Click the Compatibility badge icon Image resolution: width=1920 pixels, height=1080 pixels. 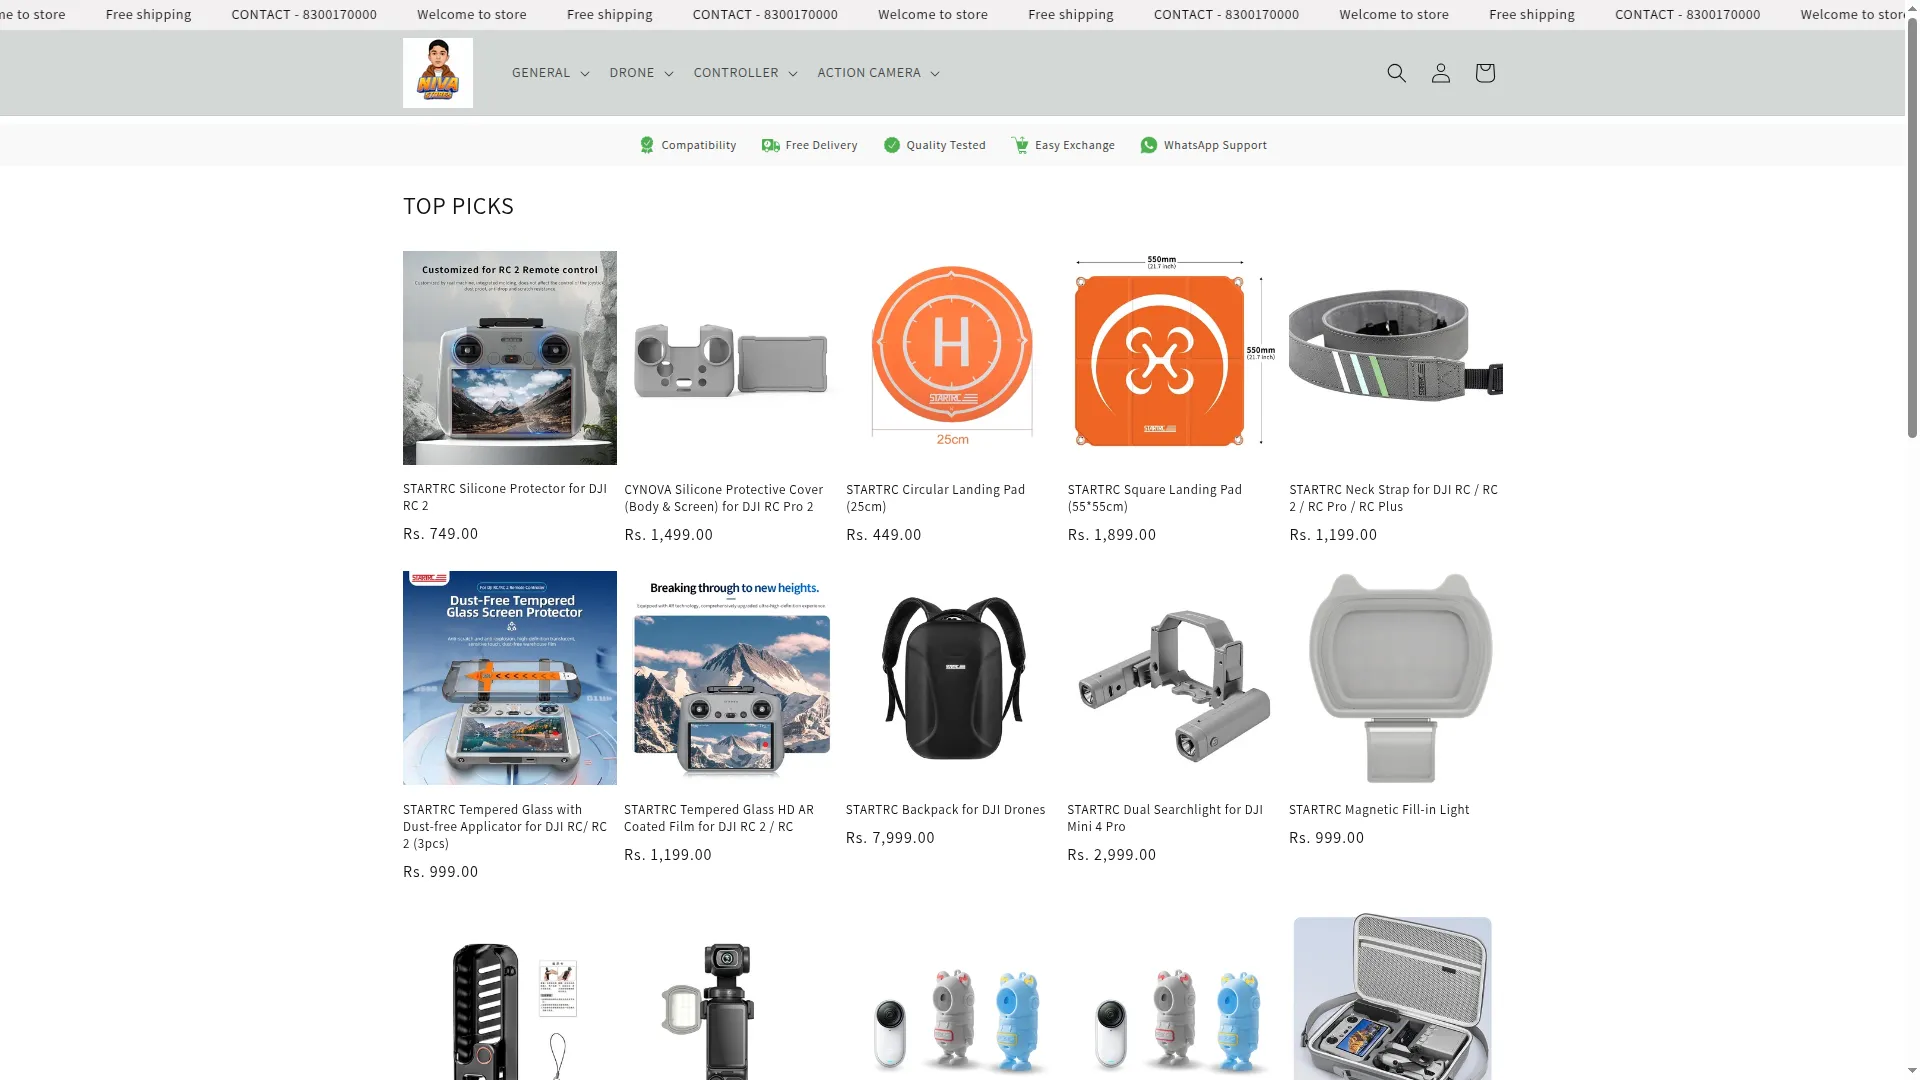click(x=647, y=145)
